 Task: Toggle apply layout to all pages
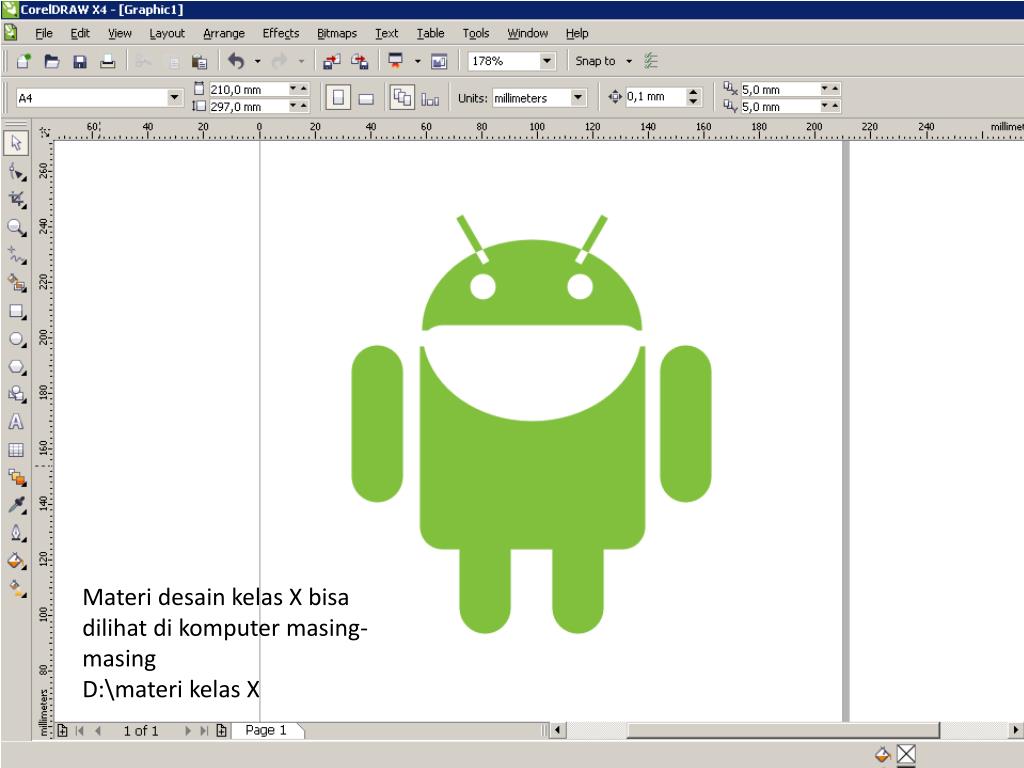coord(402,98)
